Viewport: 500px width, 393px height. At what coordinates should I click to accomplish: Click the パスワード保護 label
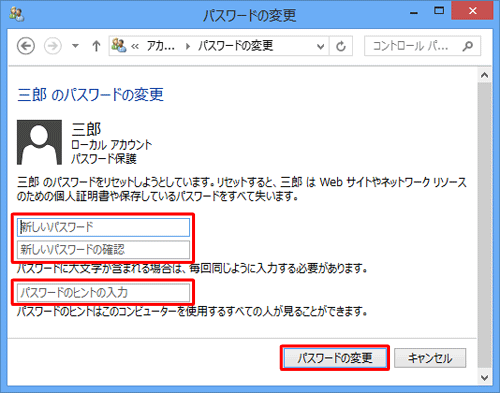click(x=104, y=159)
